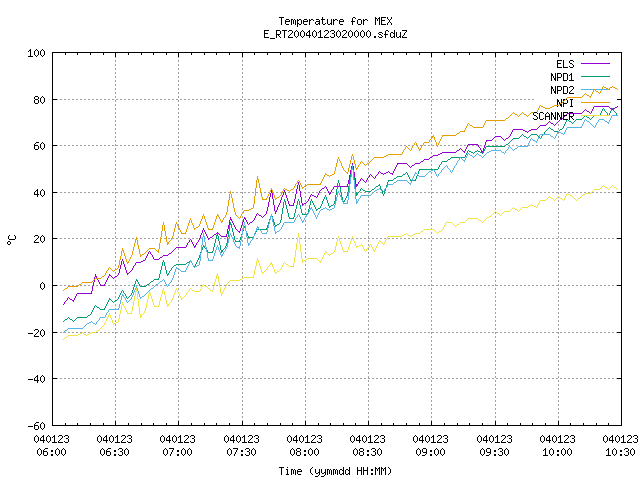Click the y-axis label -60

36,426
